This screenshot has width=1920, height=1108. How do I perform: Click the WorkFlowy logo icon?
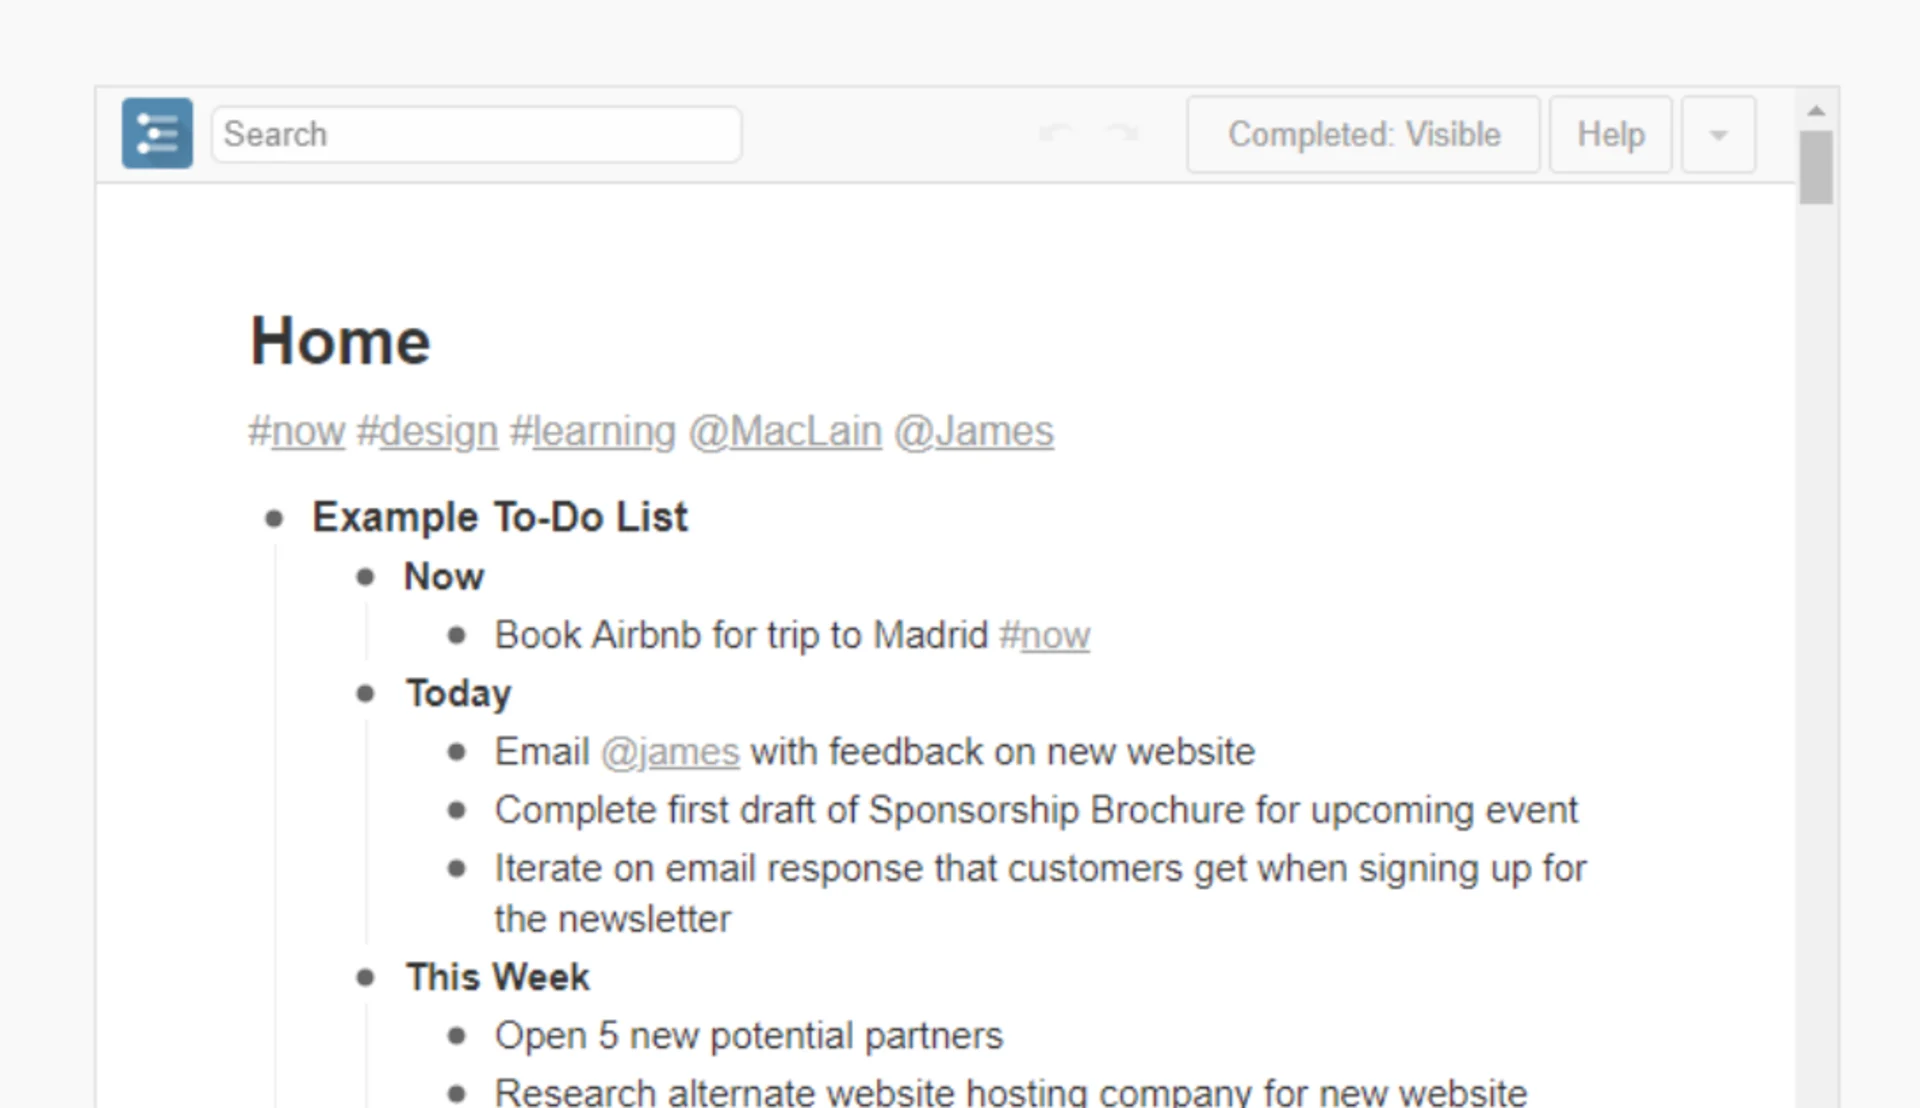pyautogui.click(x=157, y=133)
